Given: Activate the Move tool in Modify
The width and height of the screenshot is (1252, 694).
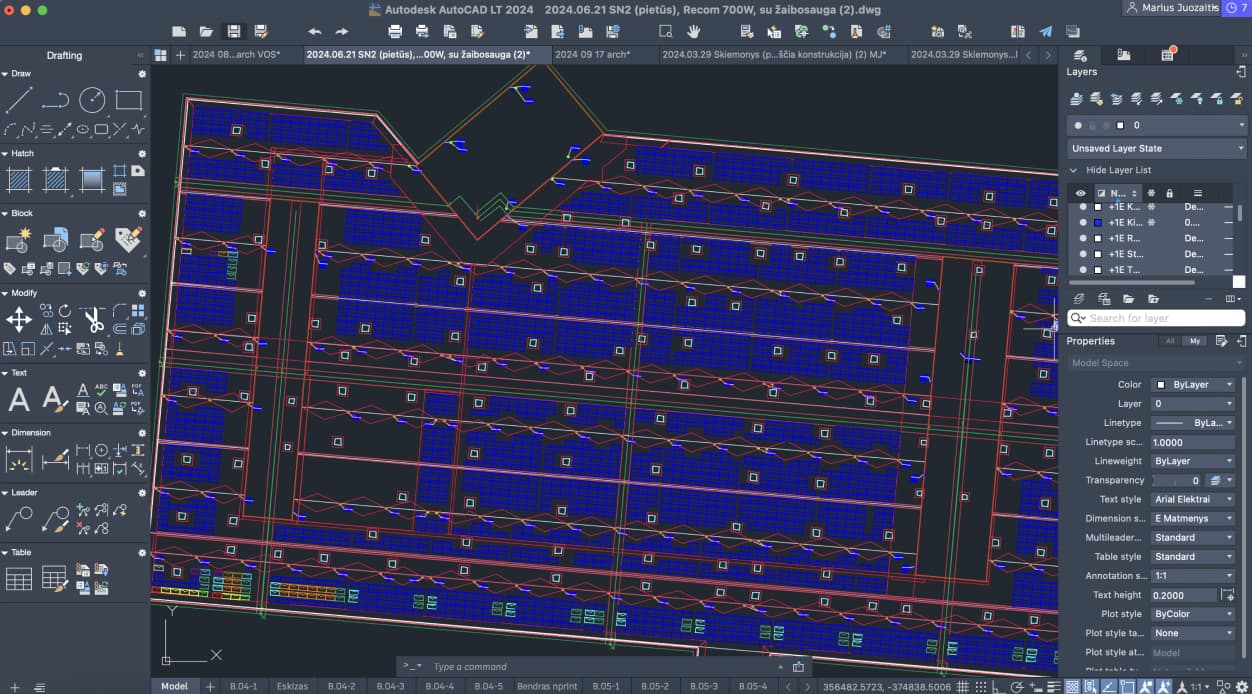Looking at the screenshot, I should coord(19,320).
